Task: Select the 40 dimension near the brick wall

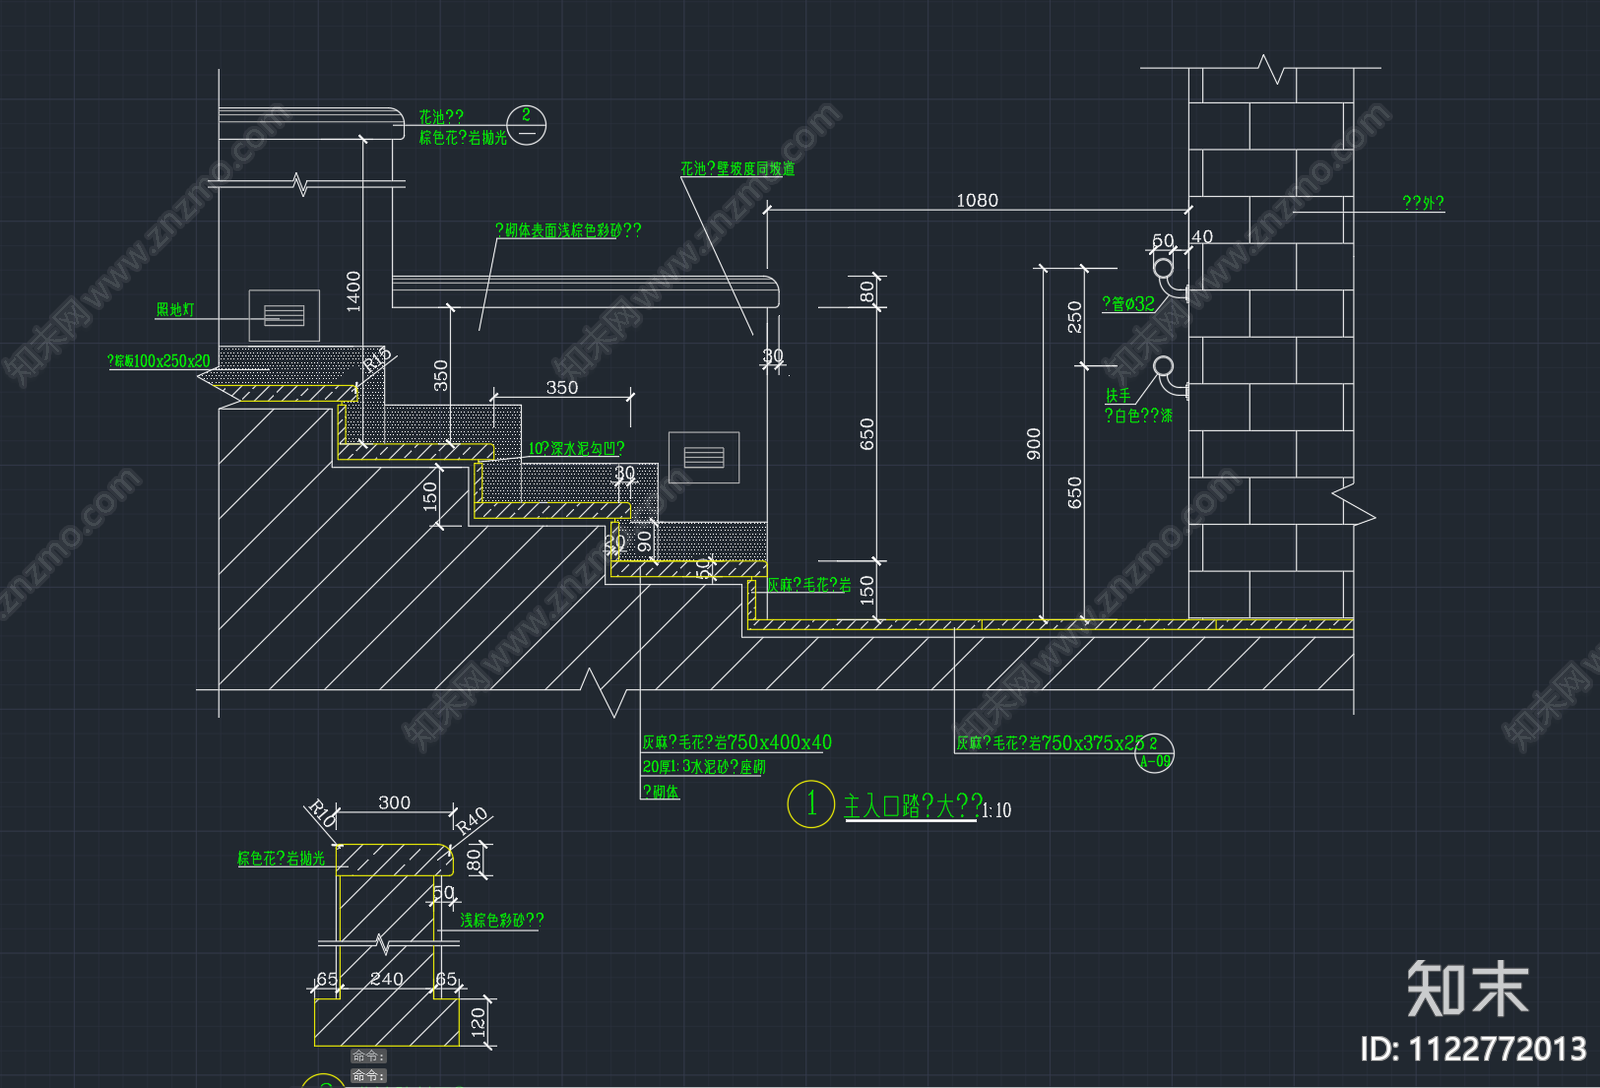Action: point(1202,237)
